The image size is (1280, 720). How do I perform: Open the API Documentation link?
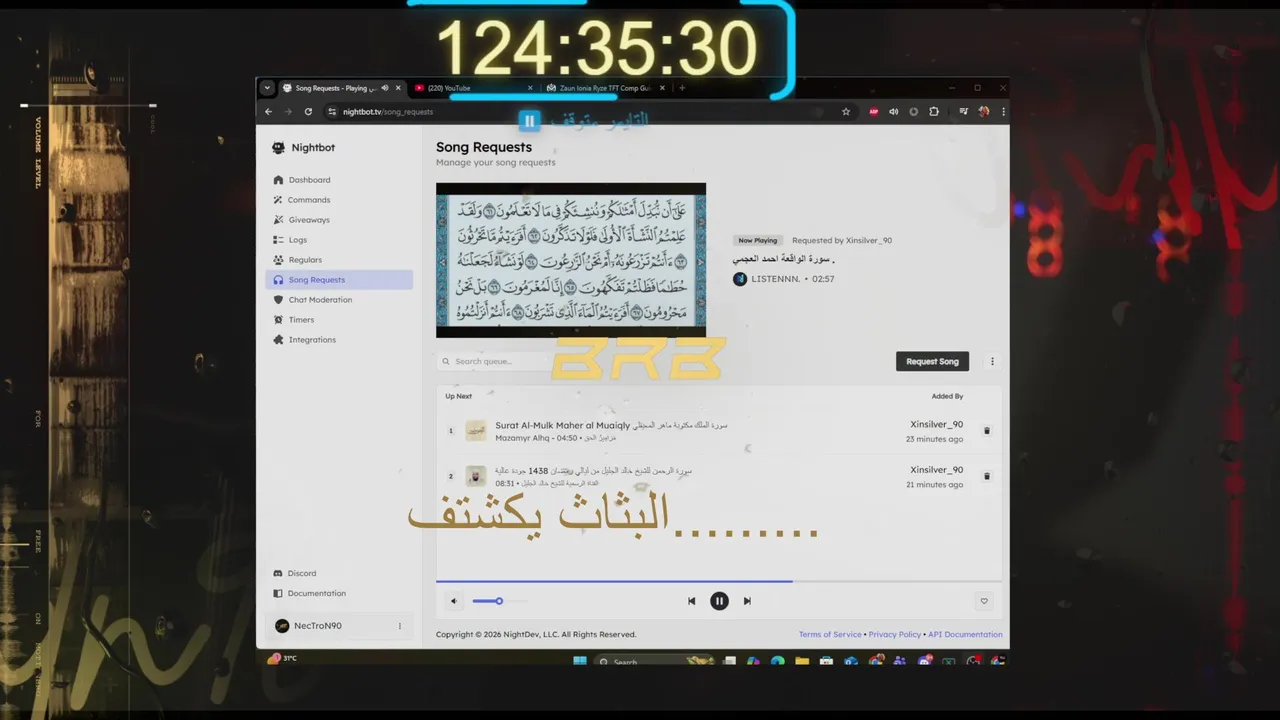[x=965, y=634]
